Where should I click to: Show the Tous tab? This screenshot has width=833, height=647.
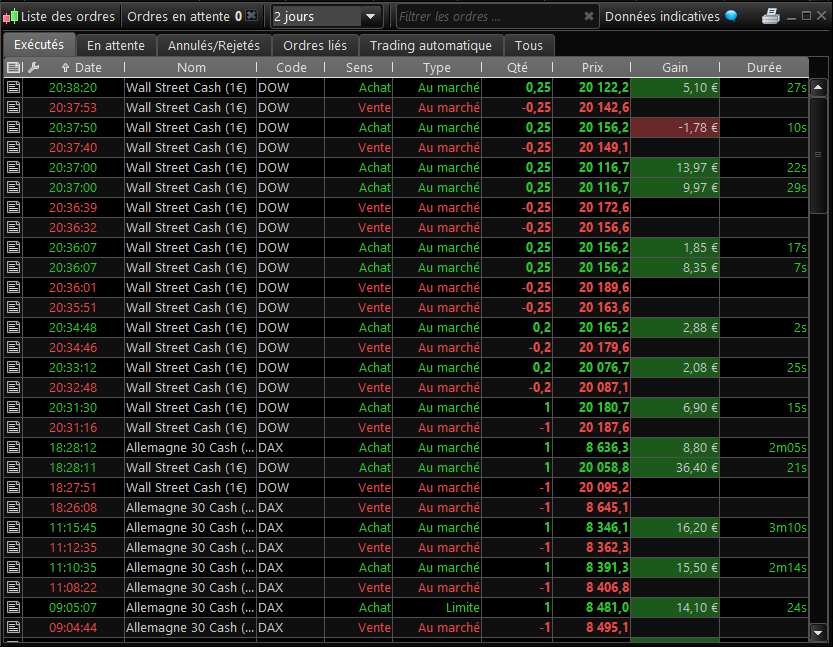529,46
